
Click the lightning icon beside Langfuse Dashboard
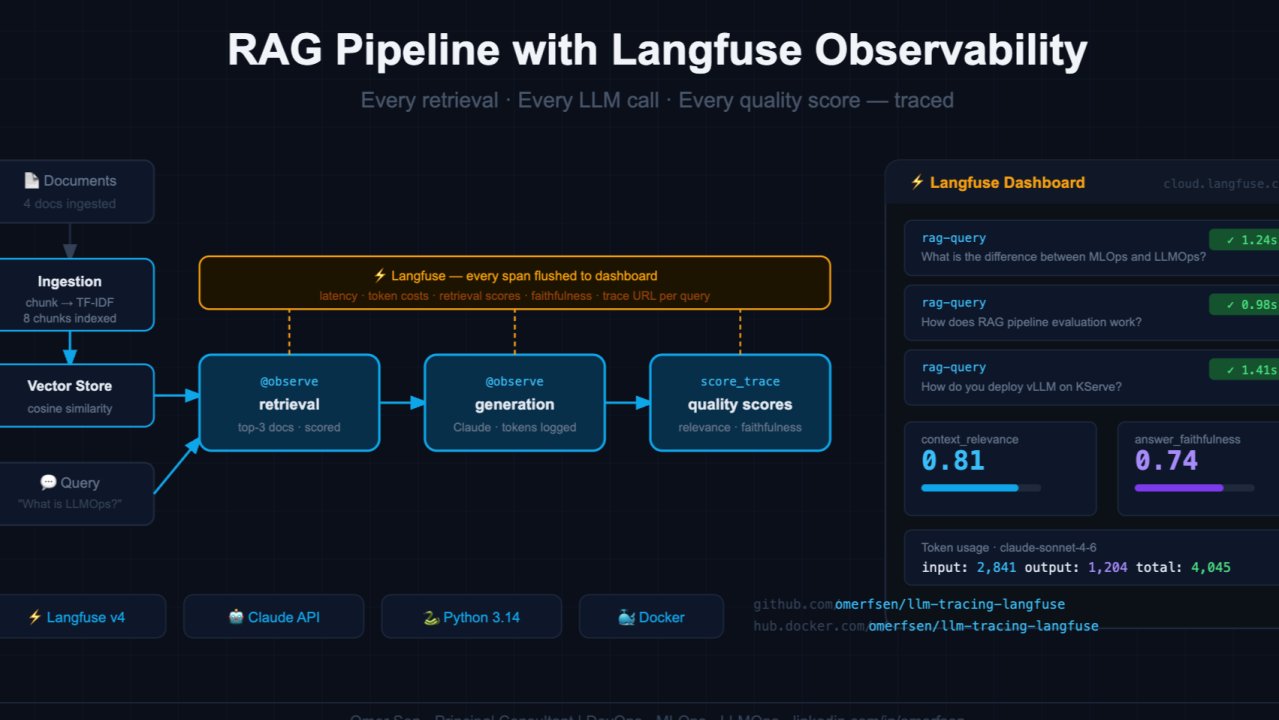pos(917,182)
